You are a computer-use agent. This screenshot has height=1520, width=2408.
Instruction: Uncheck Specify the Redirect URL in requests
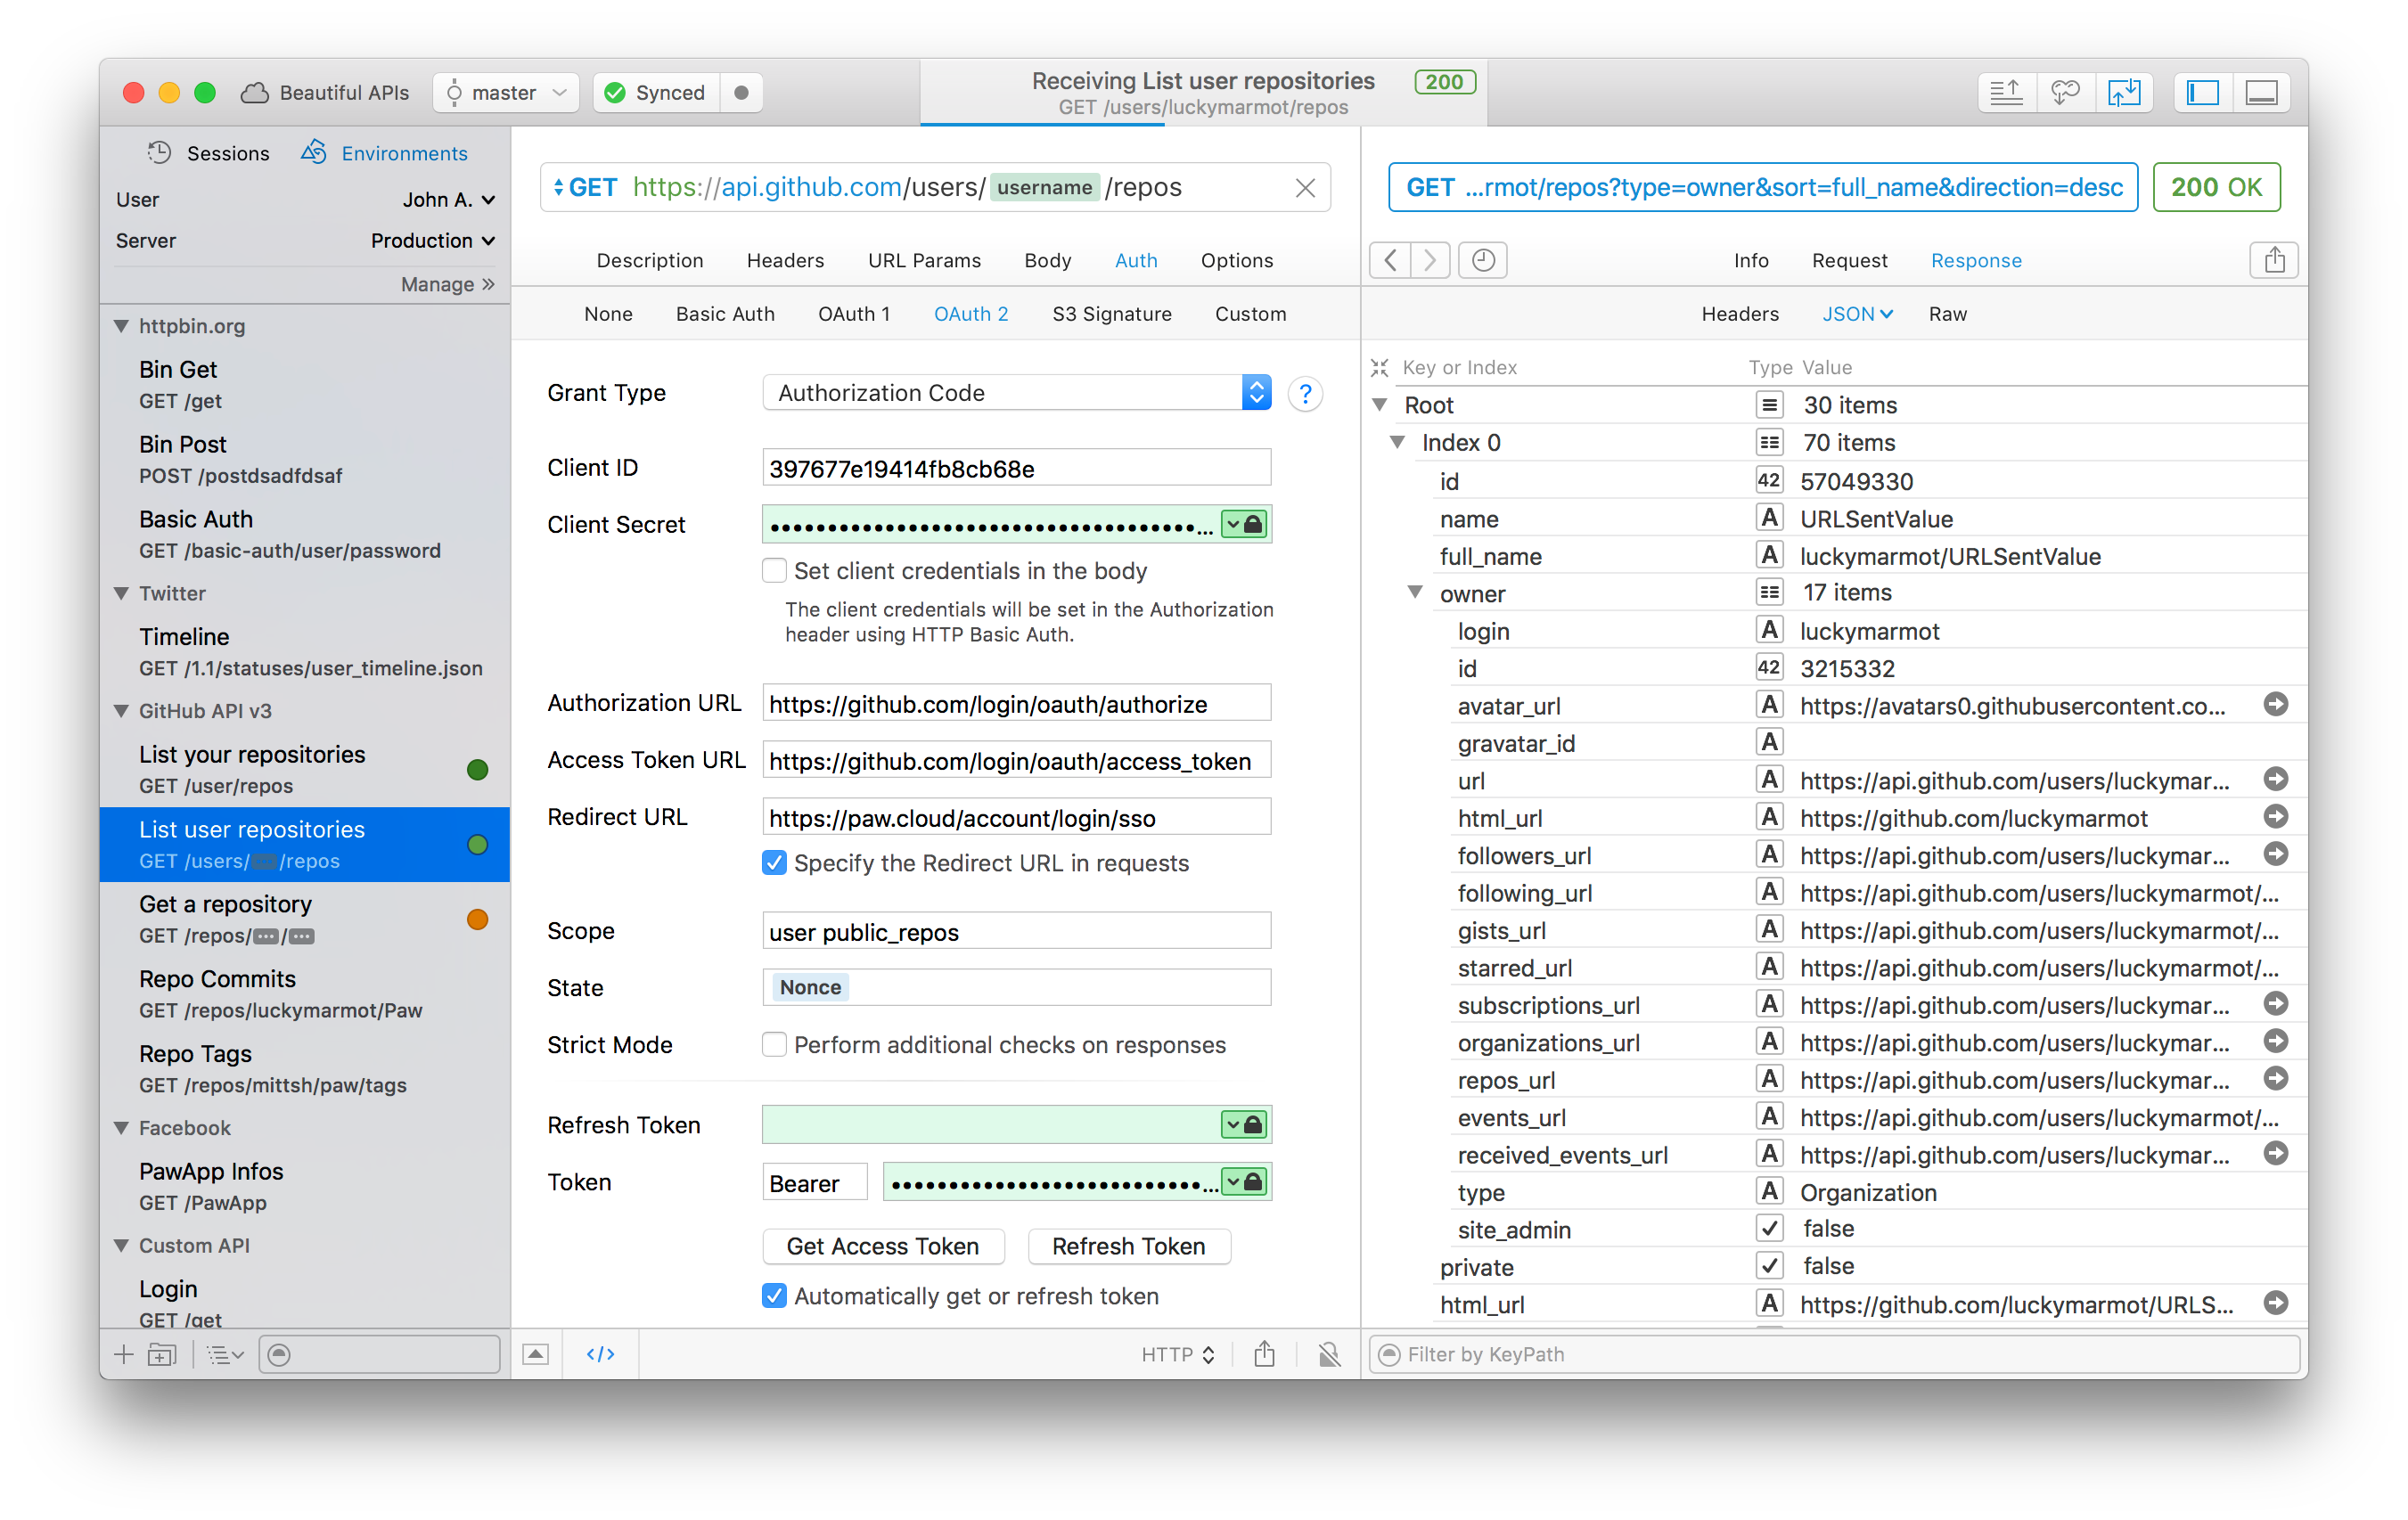pos(775,862)
